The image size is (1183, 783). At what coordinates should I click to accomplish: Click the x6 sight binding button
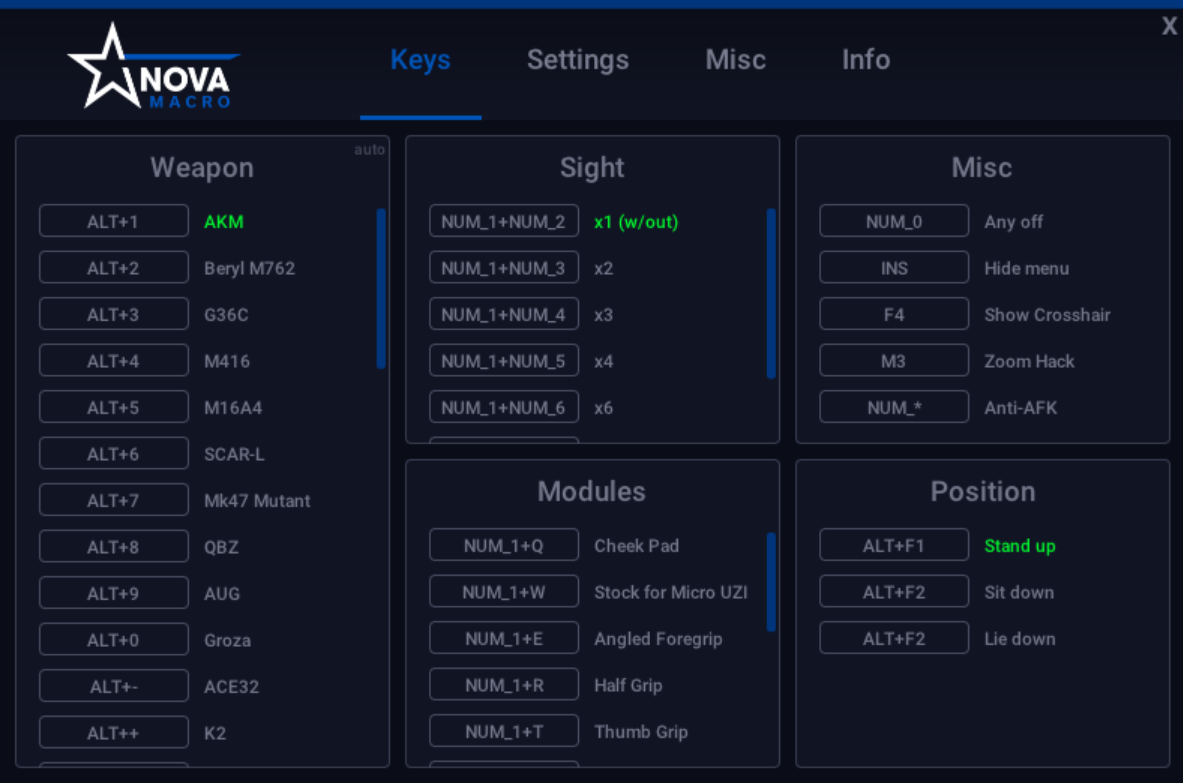click(x=503, y=407)
